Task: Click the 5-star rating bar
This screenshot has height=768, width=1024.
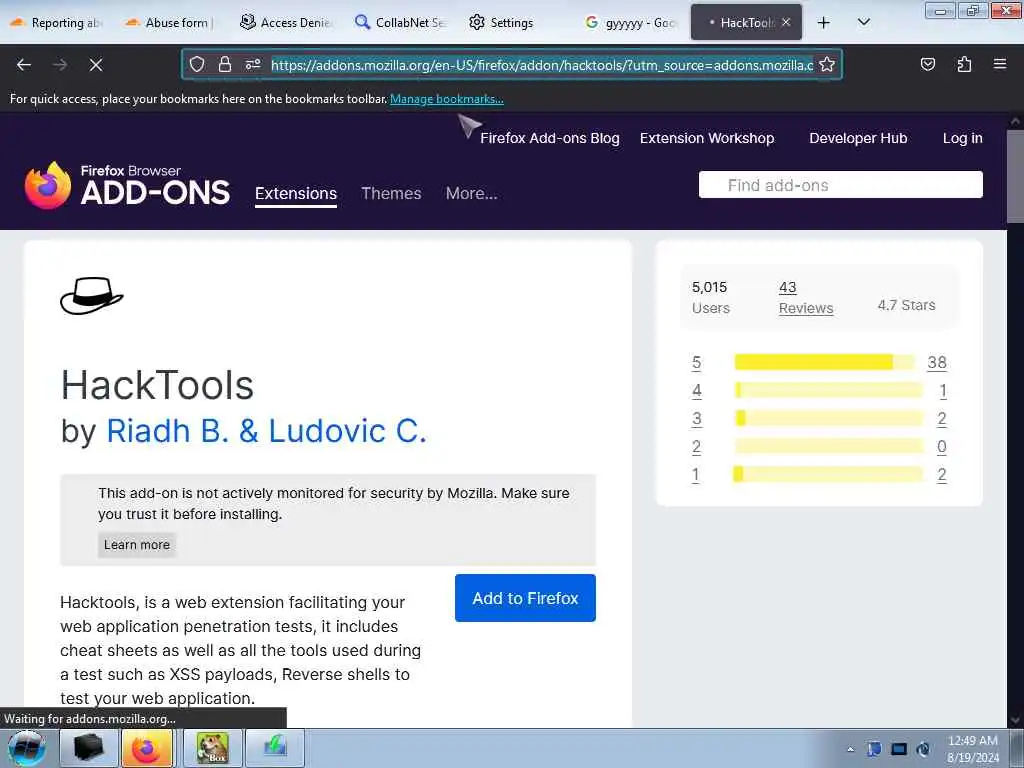Action: coord(825,362)
